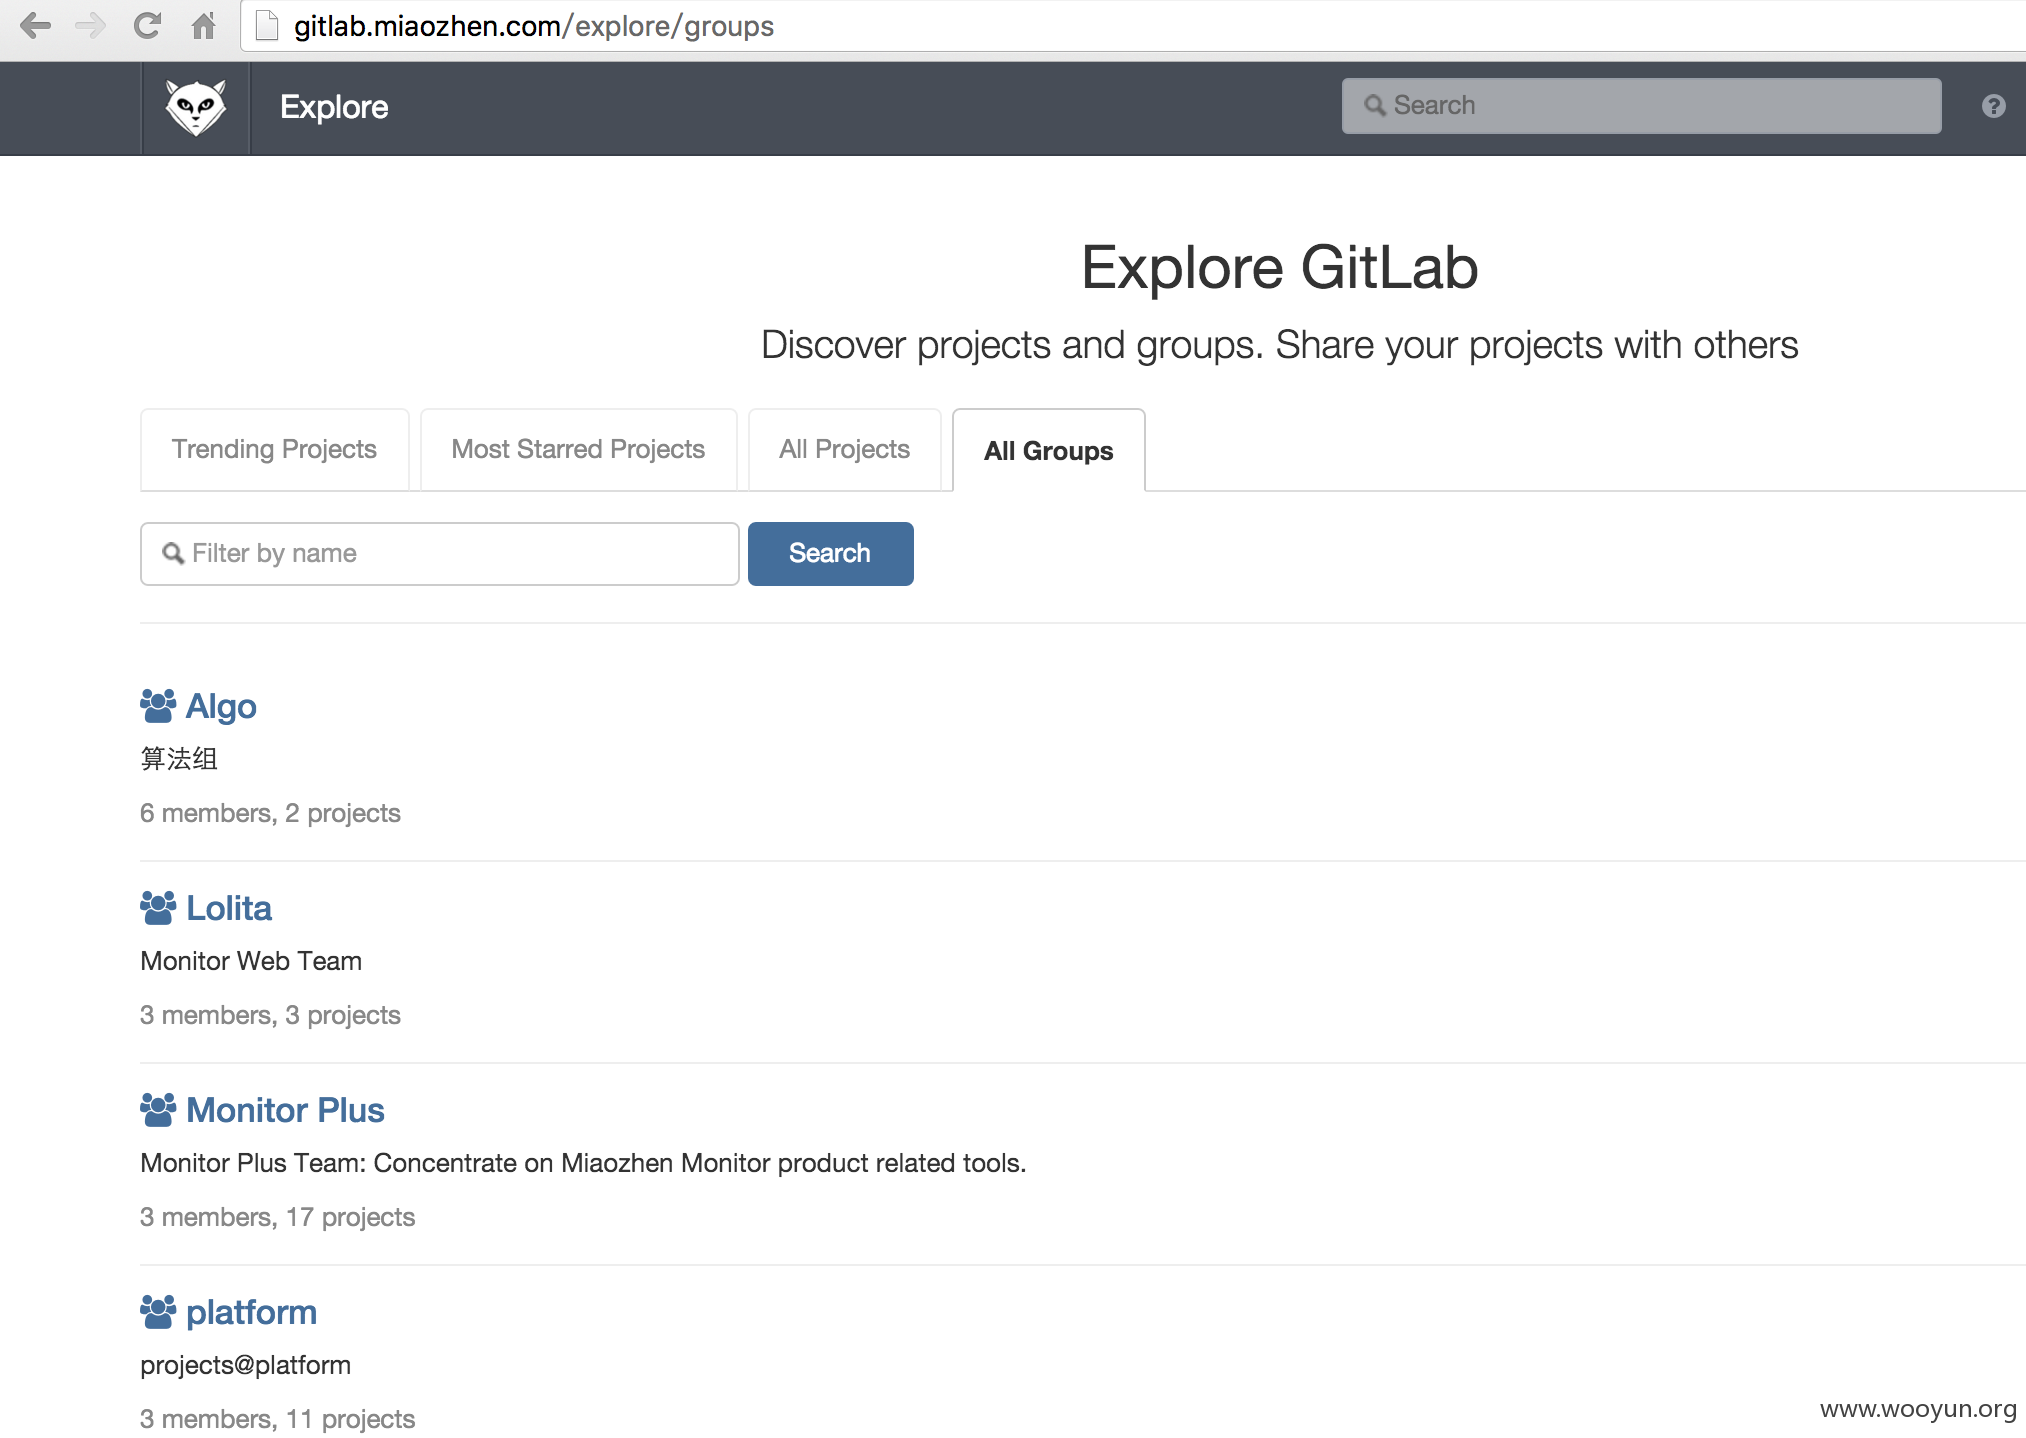2026x1438 pixels.
Task: Click the Explore header title
Action: pos(334,107)
